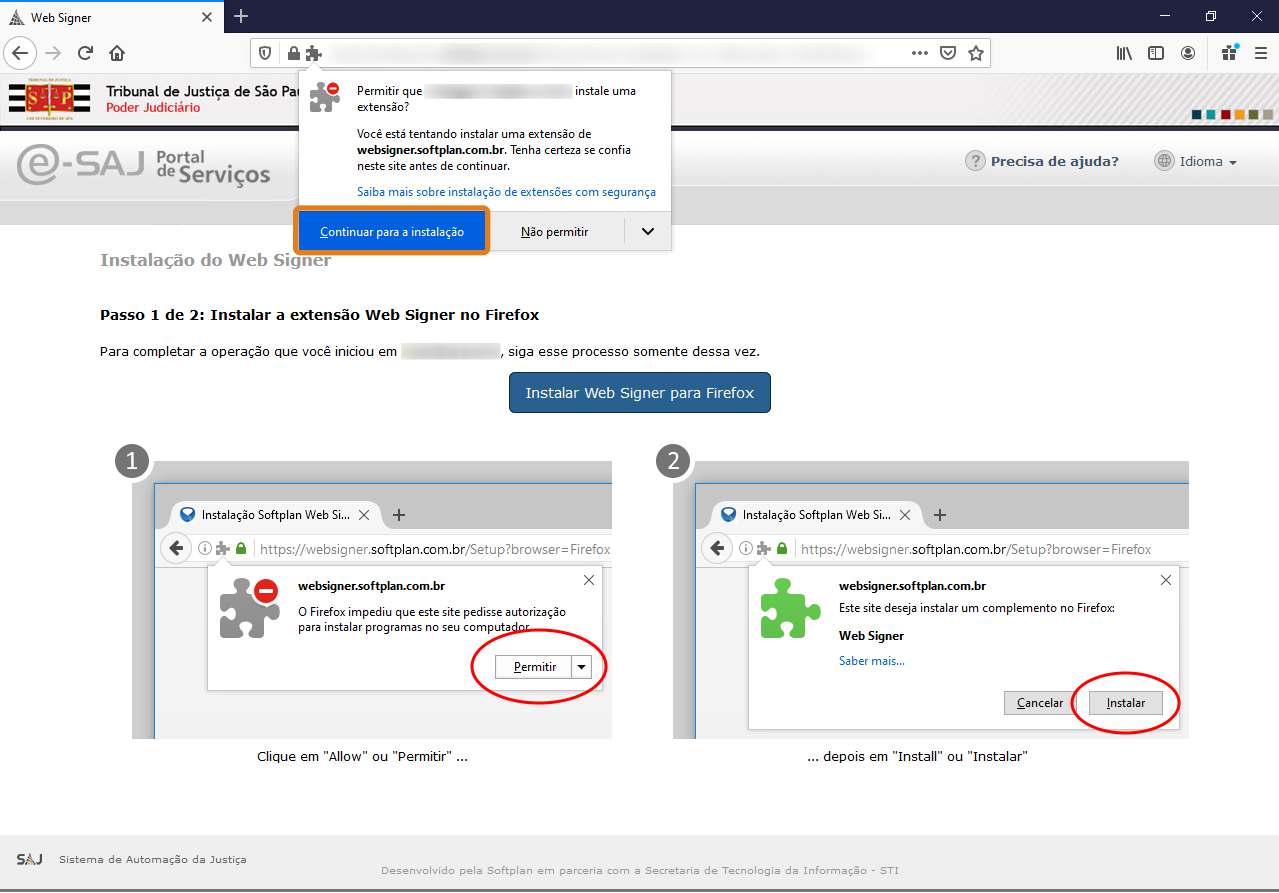The image size is (1279, 893).
Task: Click the browser Back arrow button
Action: [x=21, y=53]
